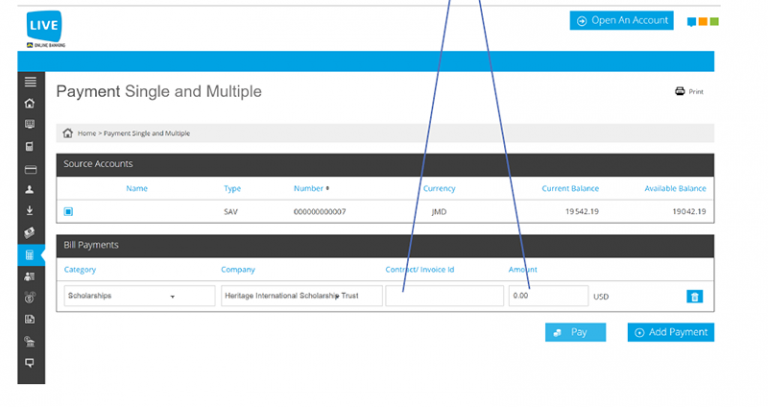Click the Open An Account button
Viewport: 768px width, 407px height.
(x=621, y=20)
